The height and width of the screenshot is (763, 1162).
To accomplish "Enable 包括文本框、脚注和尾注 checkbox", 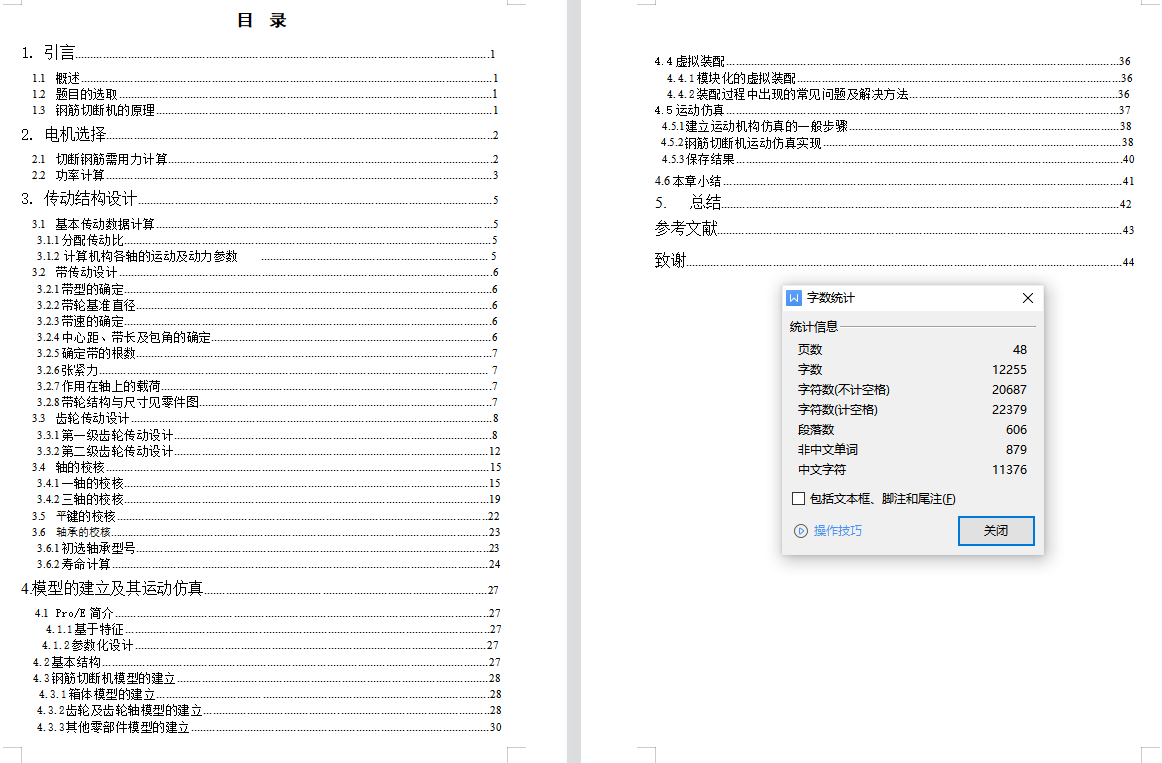I will click(798, 499).
